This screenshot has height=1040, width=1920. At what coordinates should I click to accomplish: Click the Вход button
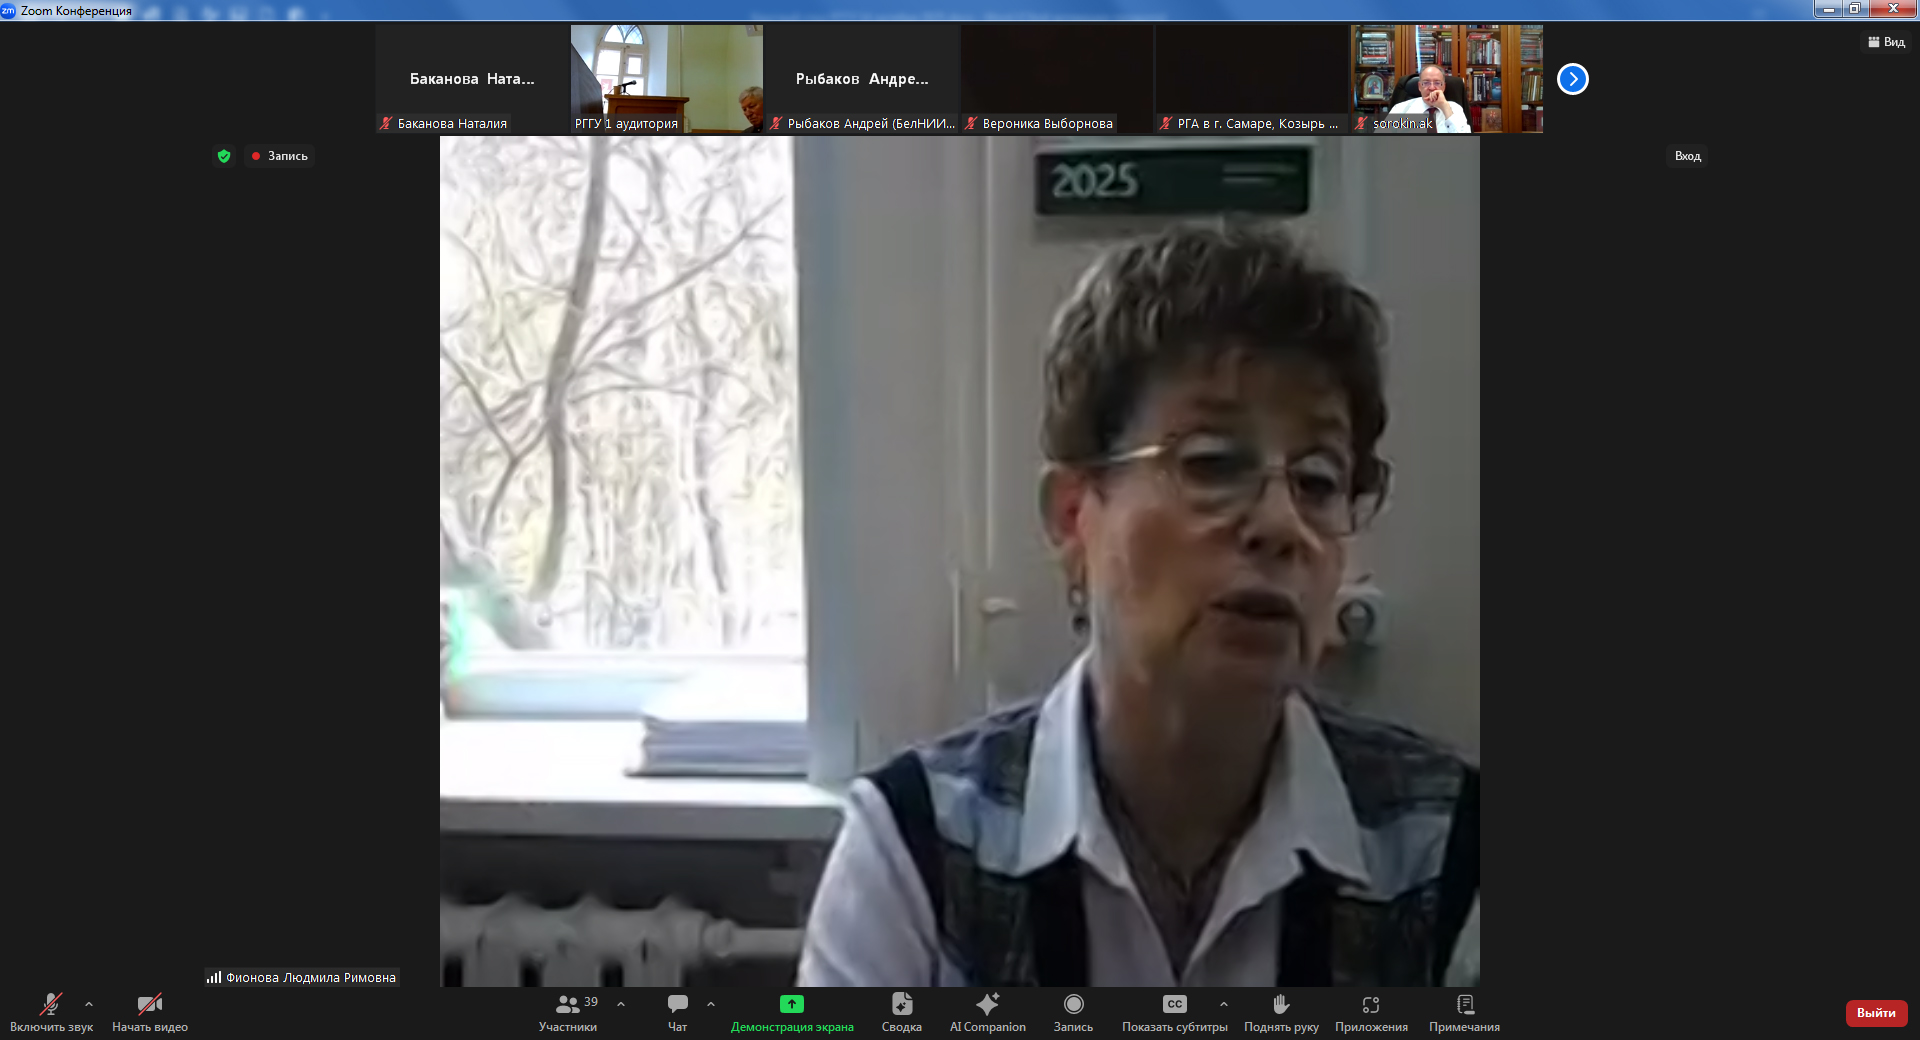[1687, 156]
